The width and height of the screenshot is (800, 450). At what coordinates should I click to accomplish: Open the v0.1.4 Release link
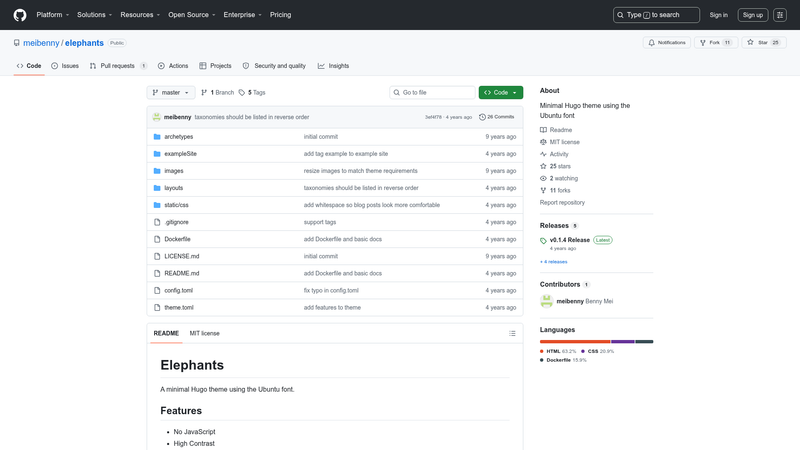coord(569,240)
